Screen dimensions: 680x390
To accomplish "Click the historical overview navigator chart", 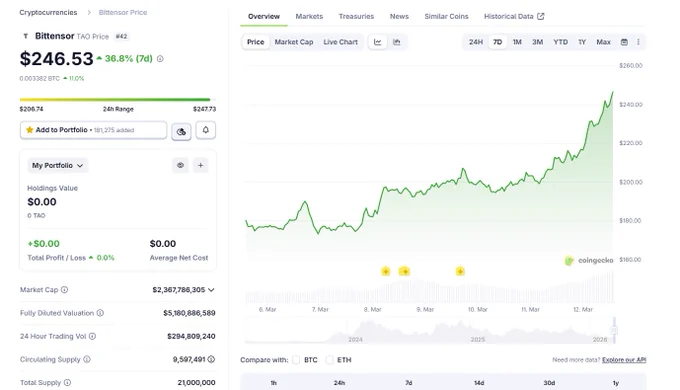I will pos(429,331).
